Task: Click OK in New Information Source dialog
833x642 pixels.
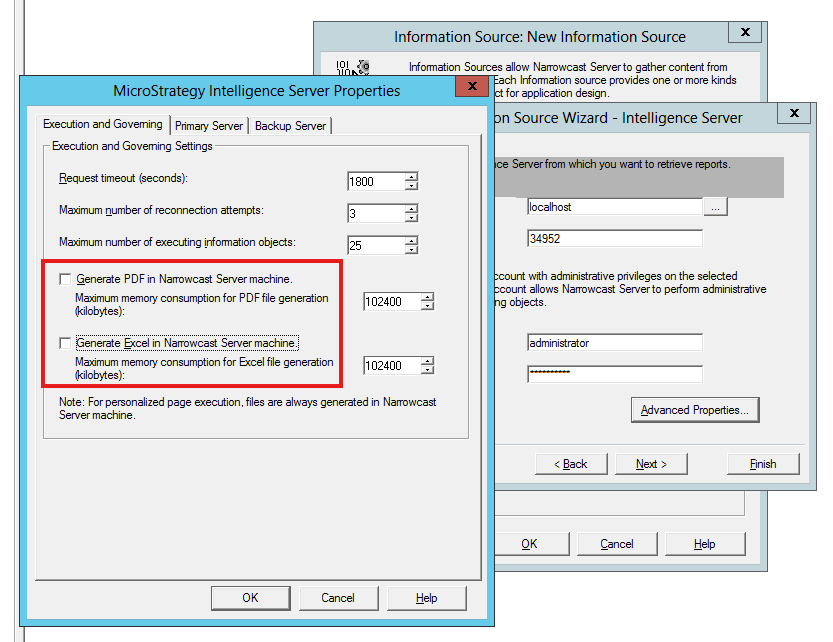Action: [529, 544]
